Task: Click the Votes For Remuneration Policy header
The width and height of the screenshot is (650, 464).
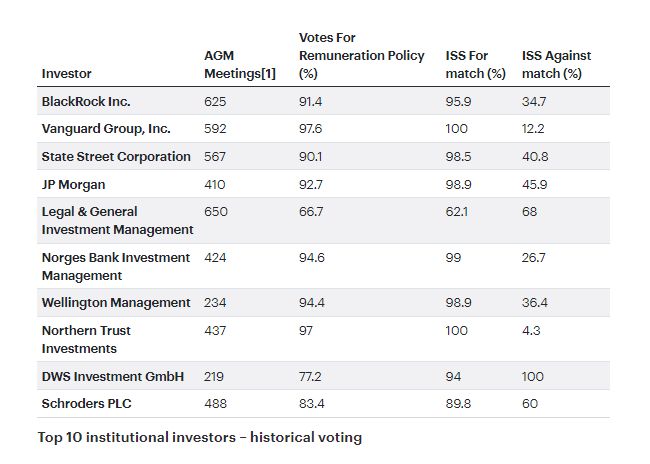Action: (x=361, y=55)
